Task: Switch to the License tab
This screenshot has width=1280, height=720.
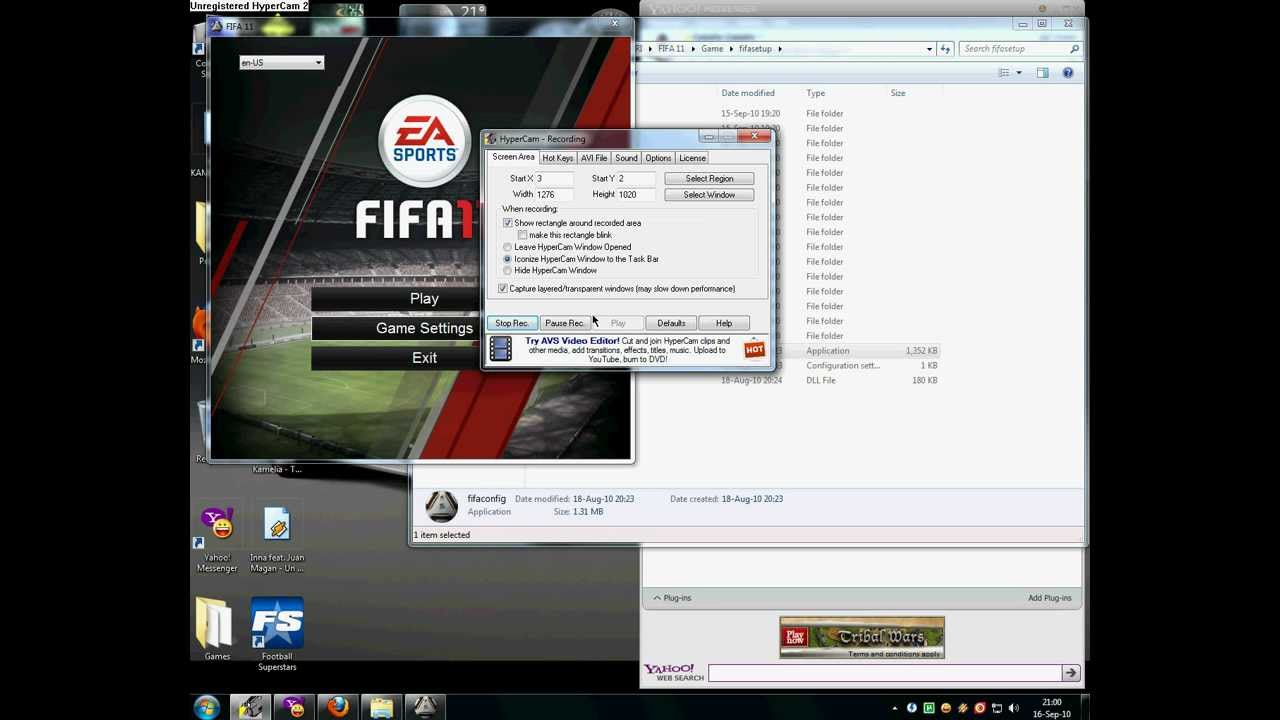Action: 692,158
